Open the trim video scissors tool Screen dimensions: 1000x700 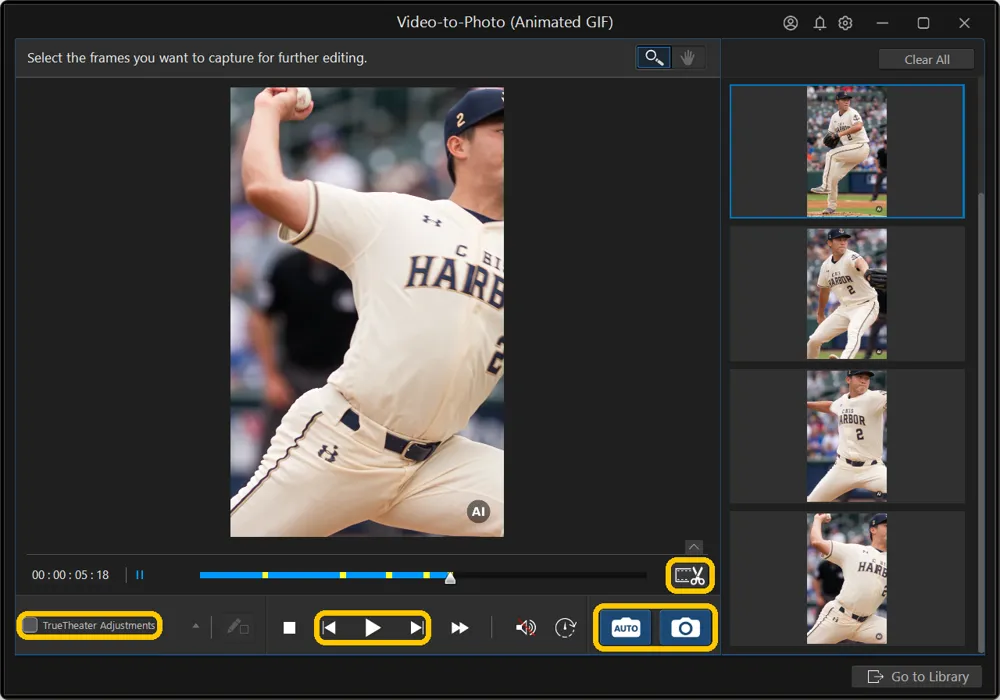689,576
